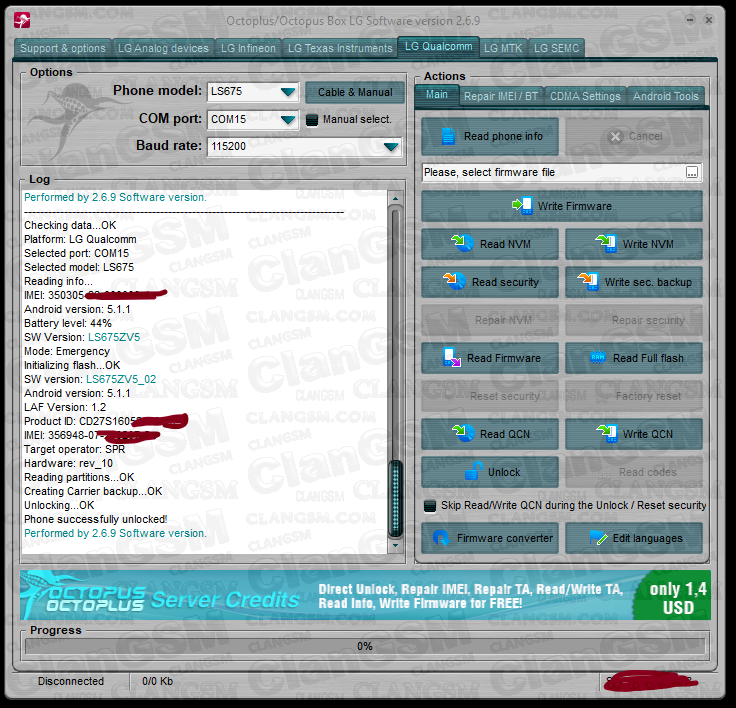Click the Cancel X icon

coord(615,137)
